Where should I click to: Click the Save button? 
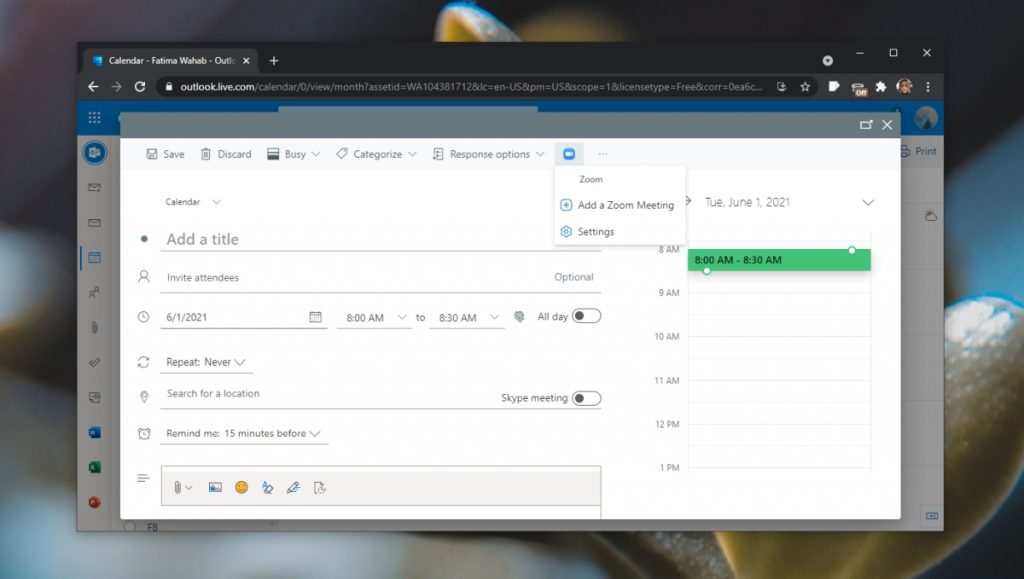(166, 154)
